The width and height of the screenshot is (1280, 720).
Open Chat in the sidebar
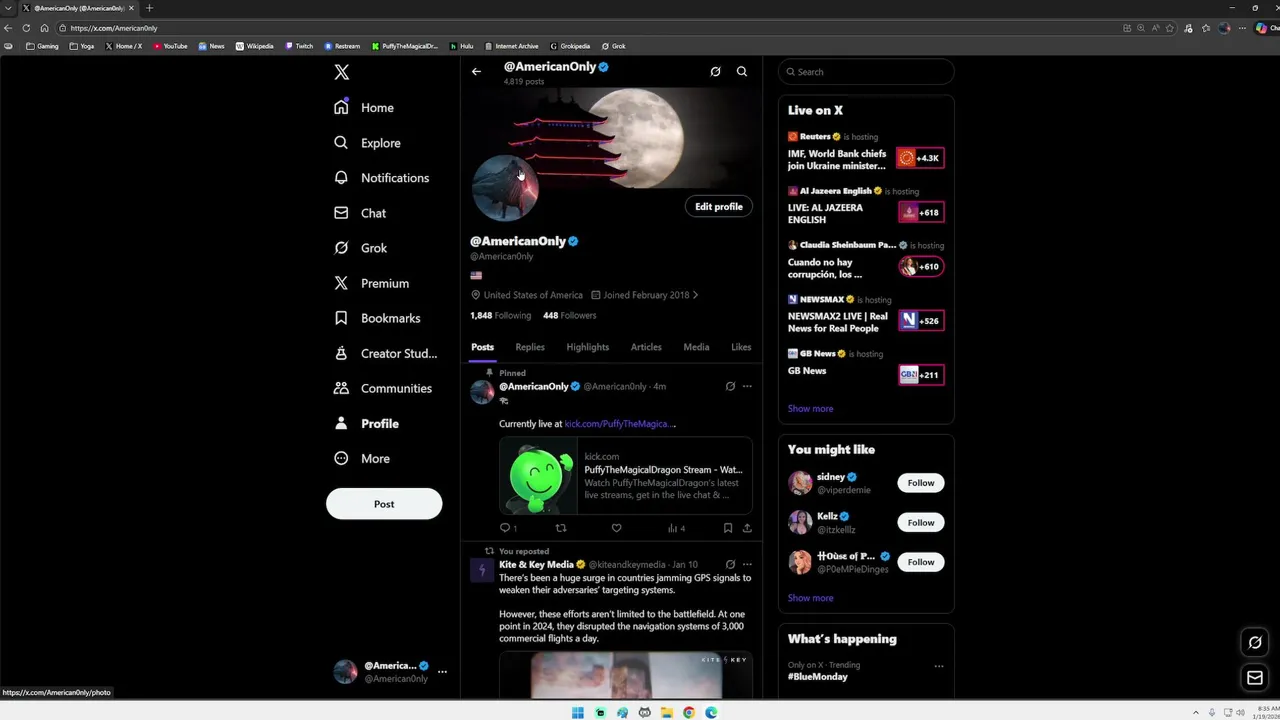(360, 213)
